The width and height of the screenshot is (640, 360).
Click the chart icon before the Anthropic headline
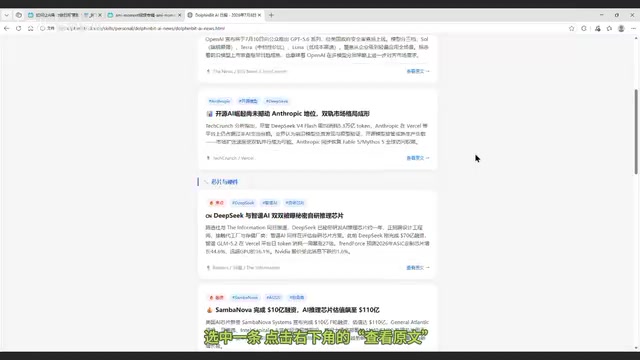tap(209, 114)
